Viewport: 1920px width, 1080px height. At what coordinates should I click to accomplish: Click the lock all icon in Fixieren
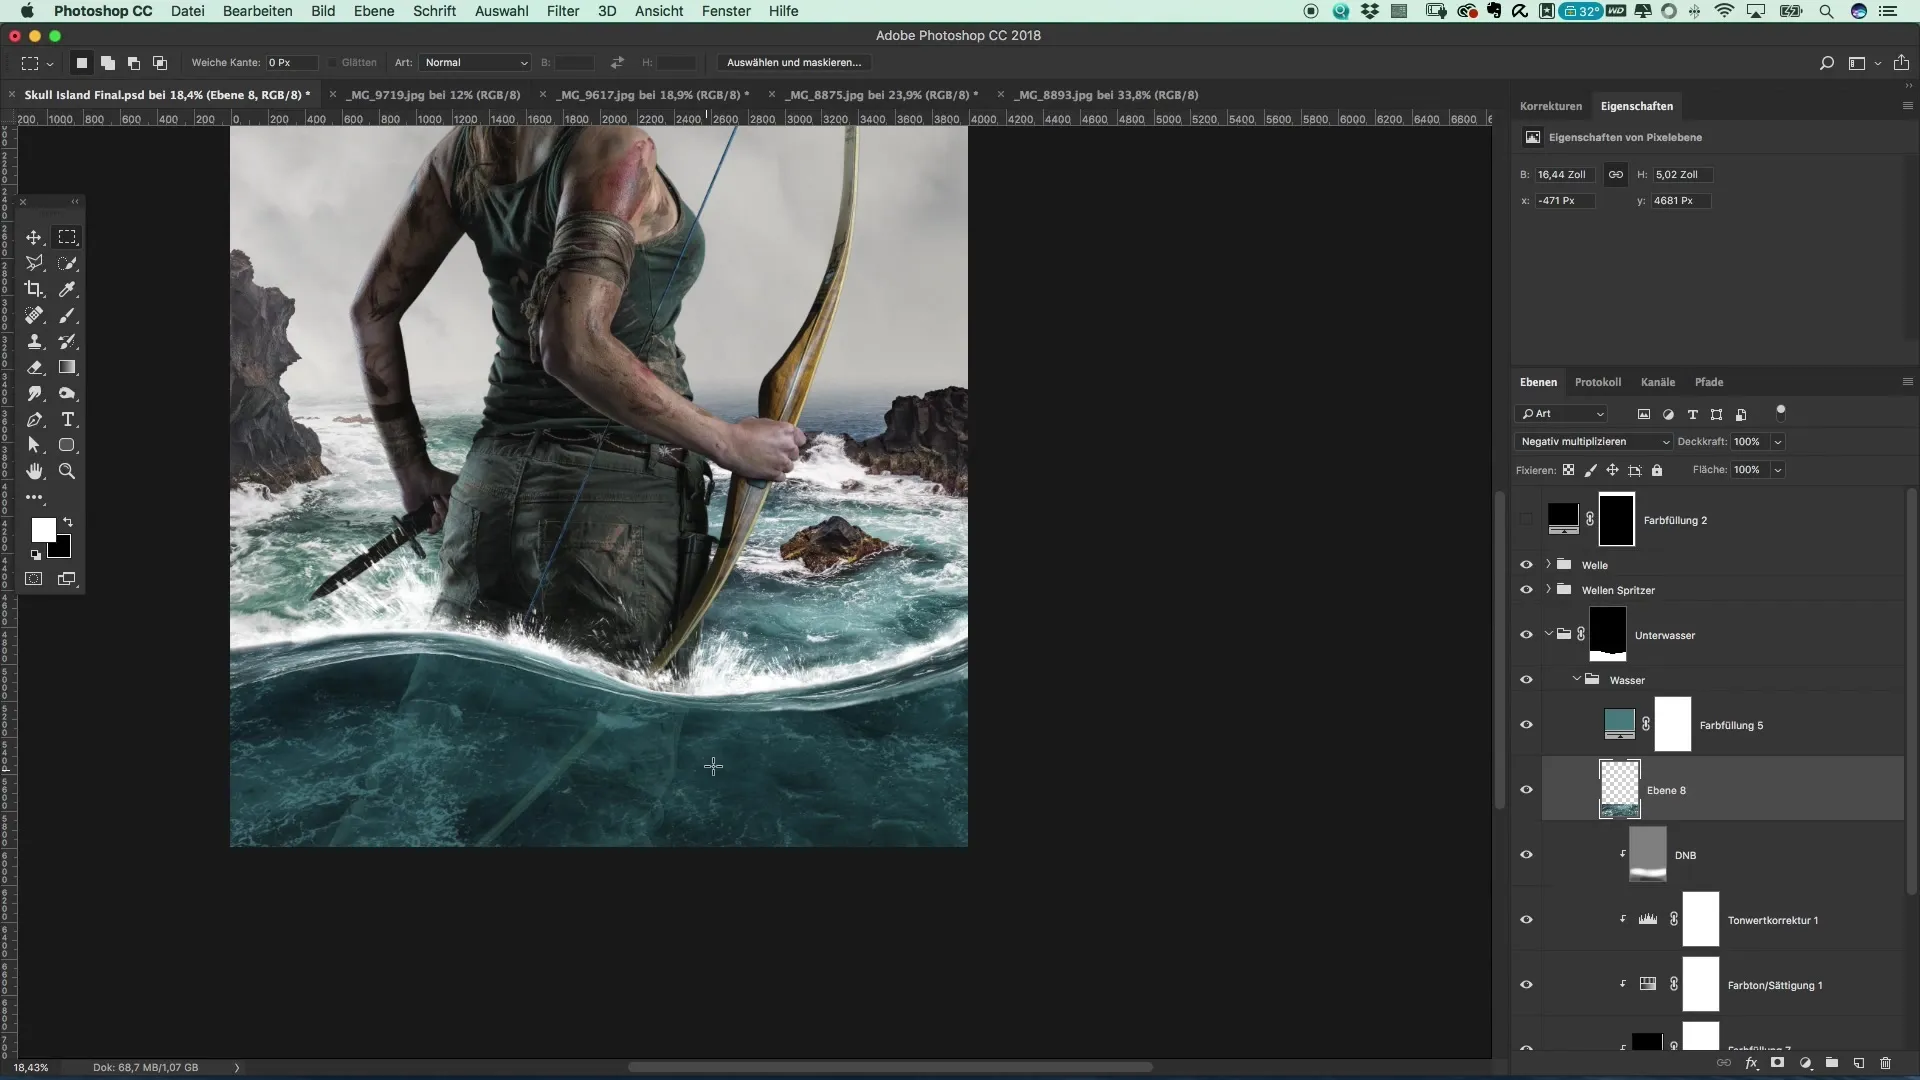[1657, 470]
